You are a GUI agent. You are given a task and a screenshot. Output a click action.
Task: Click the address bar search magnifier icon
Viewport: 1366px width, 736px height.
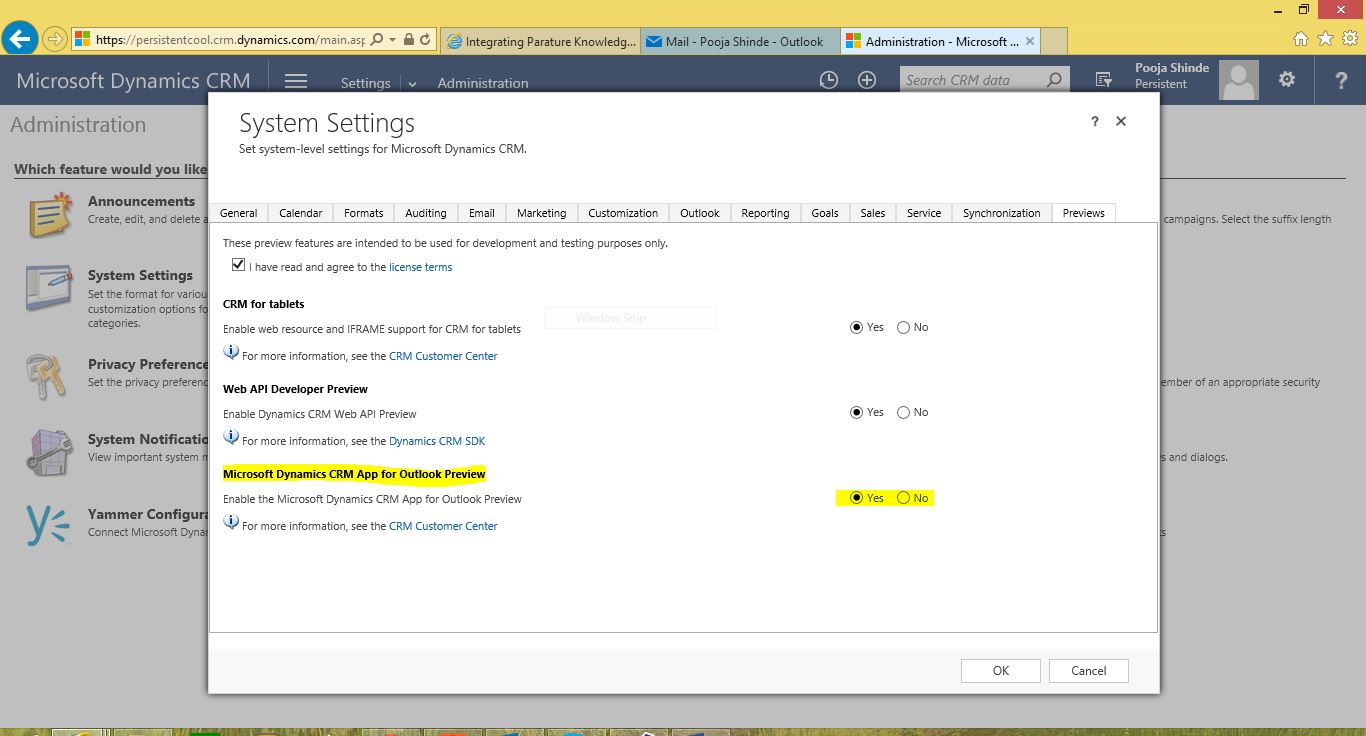pos(376,40)
